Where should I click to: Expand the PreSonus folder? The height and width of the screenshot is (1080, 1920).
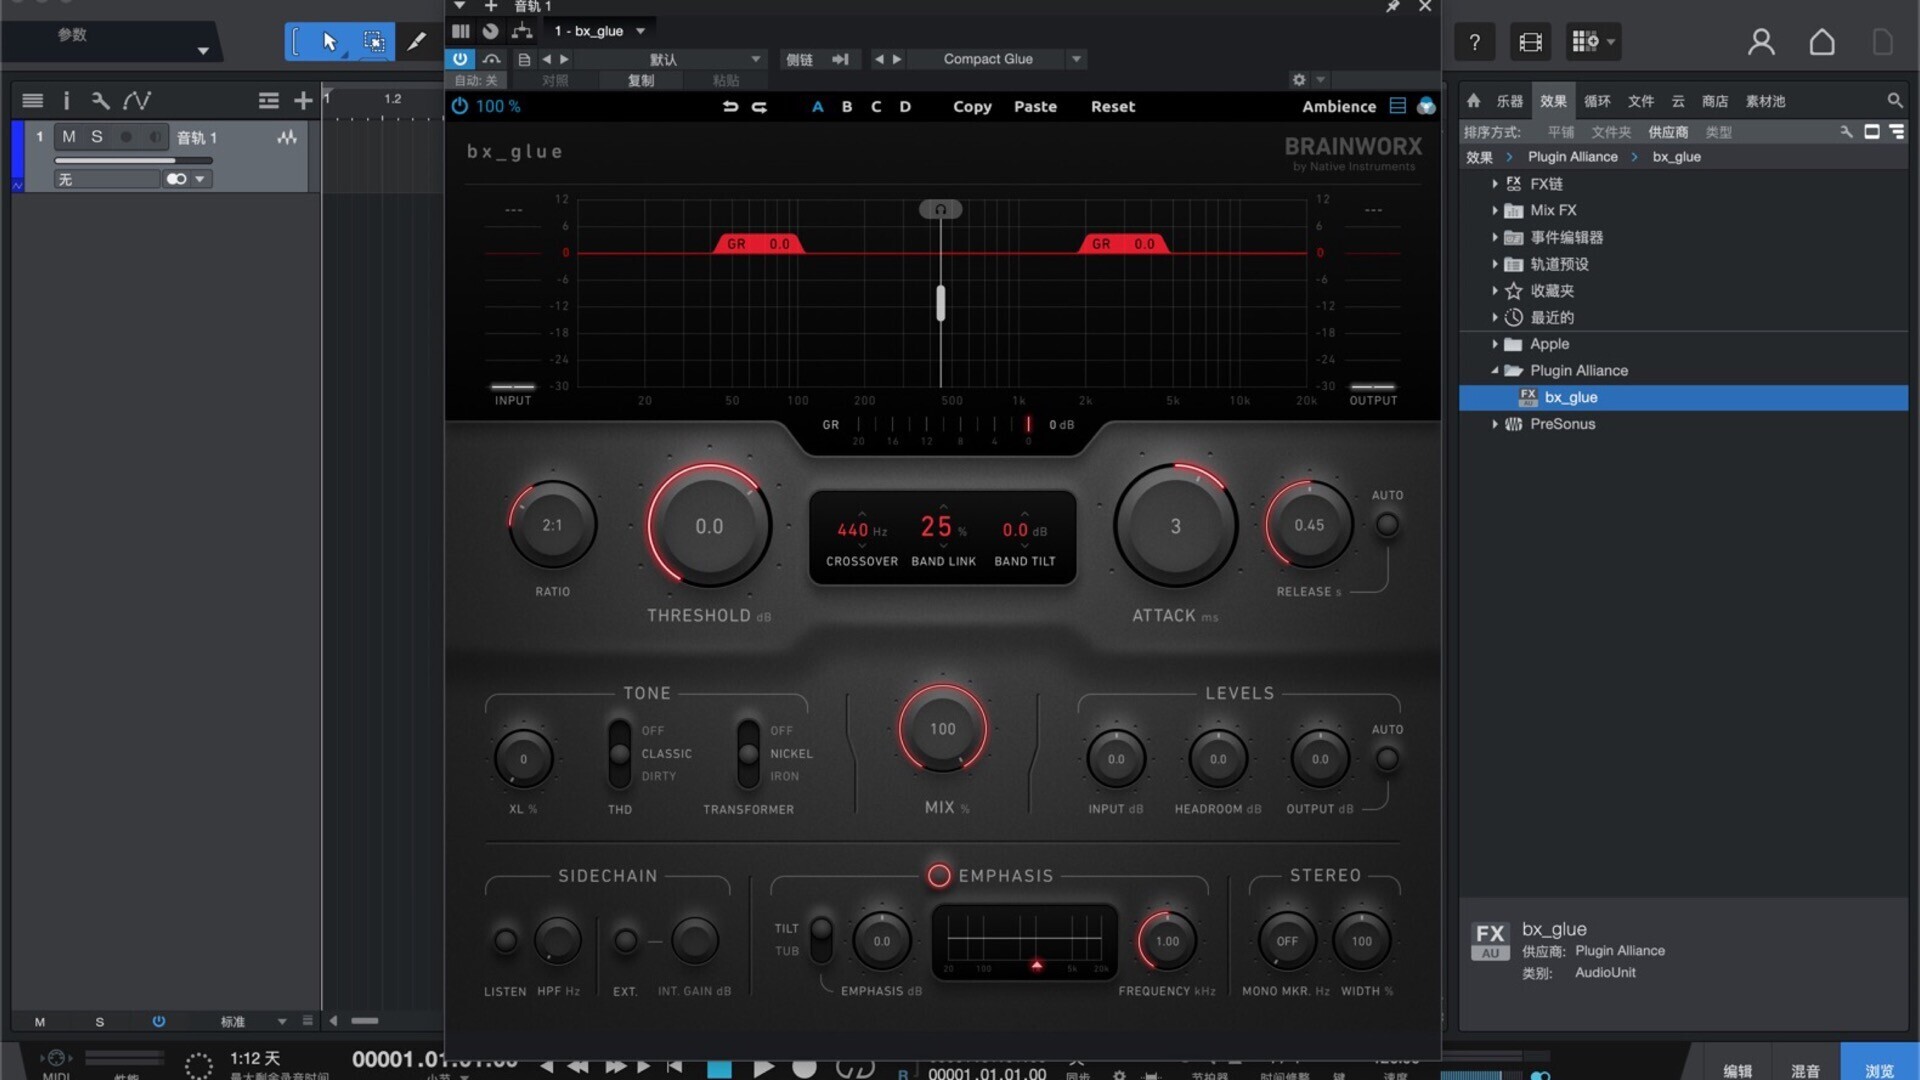[x=1495, y=424]
